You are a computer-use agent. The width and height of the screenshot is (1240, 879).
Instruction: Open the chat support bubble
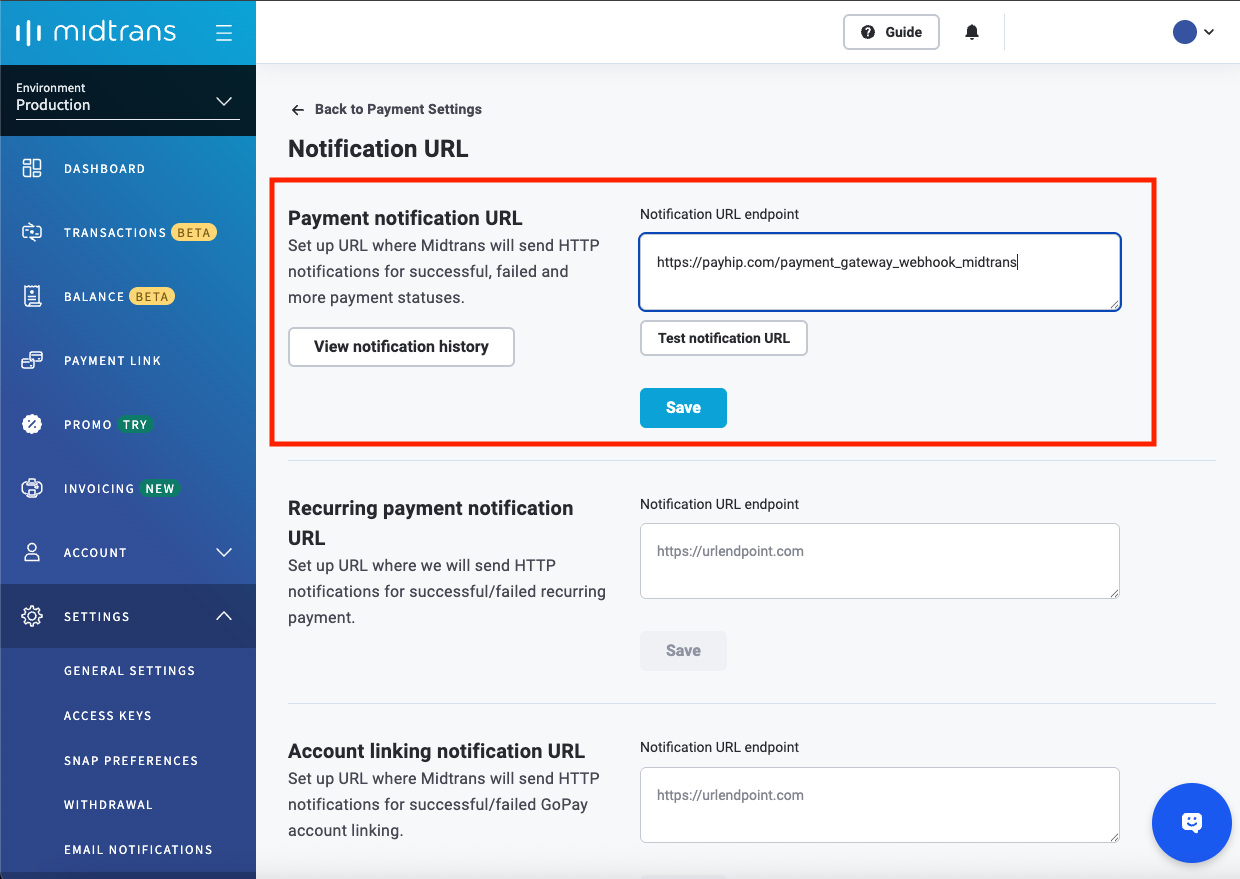1192,823
